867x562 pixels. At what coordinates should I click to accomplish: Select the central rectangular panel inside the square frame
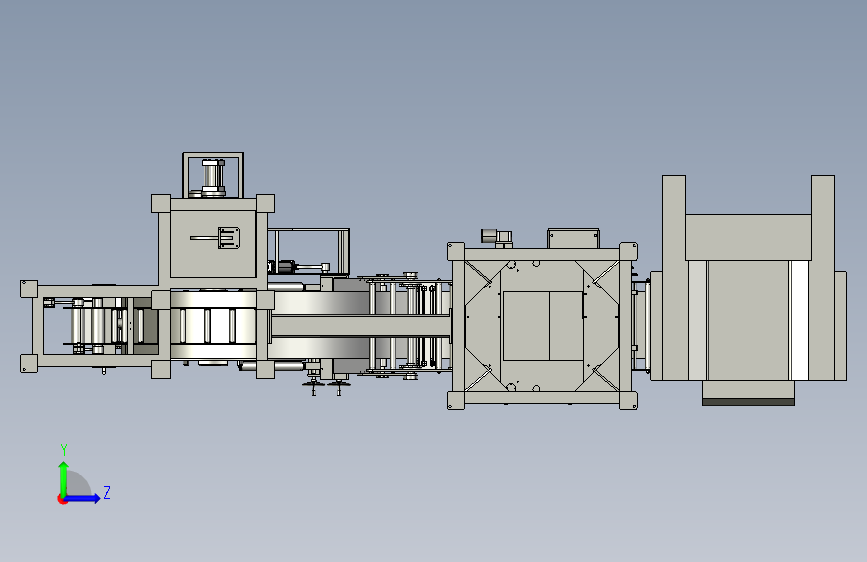(543, 326)
